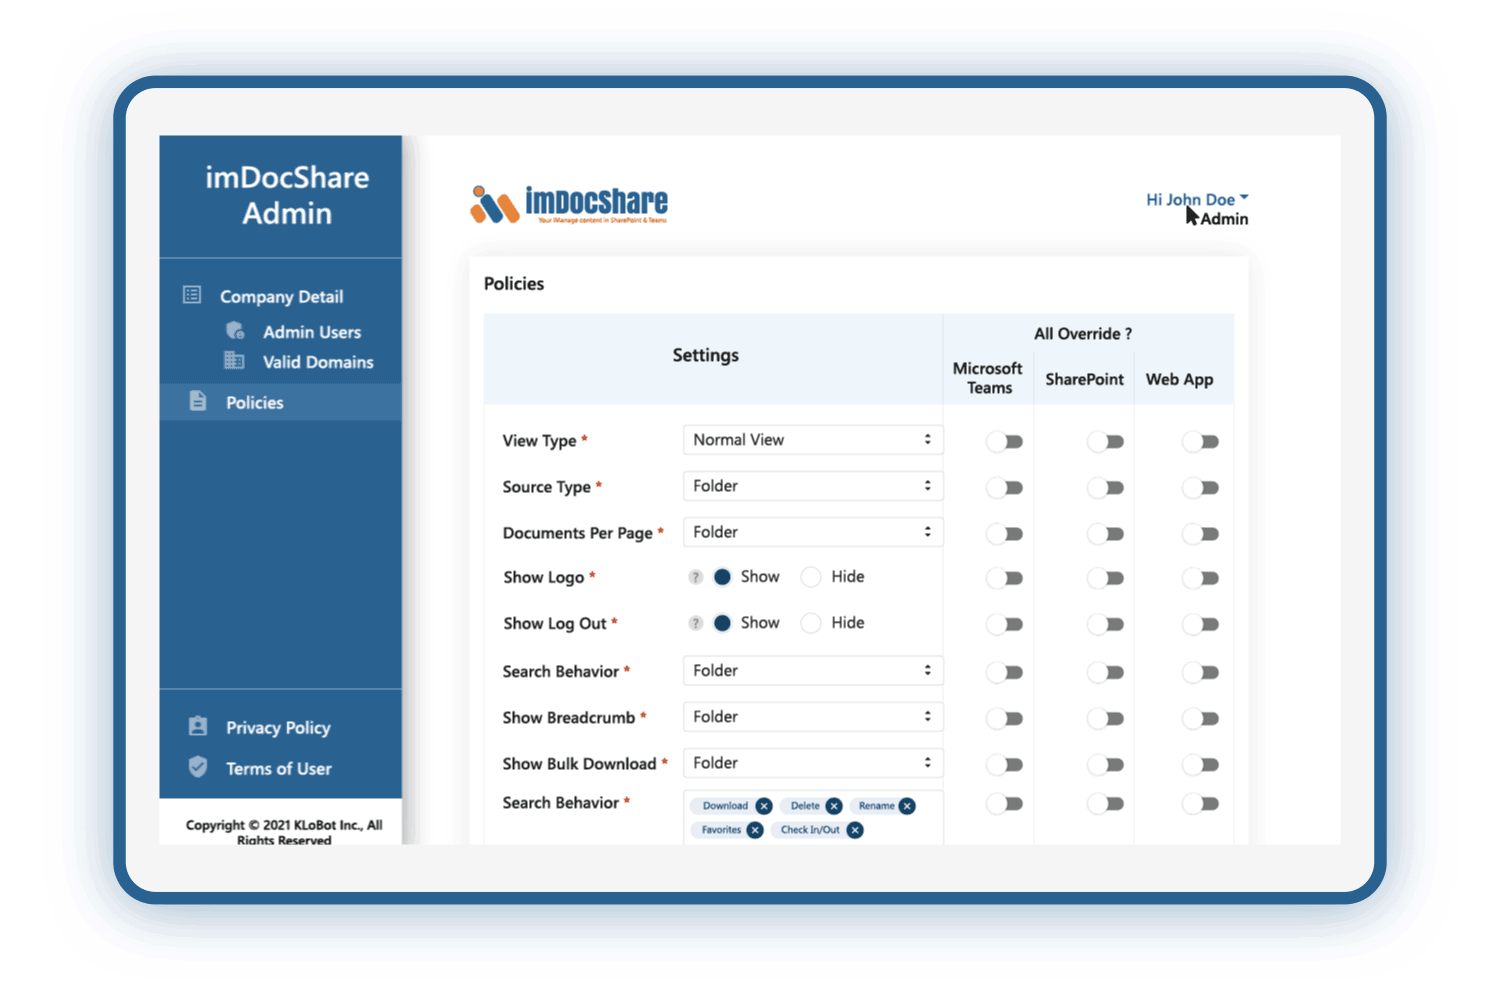
Task: Click the All Override ? header
Action: (1083, 333)
